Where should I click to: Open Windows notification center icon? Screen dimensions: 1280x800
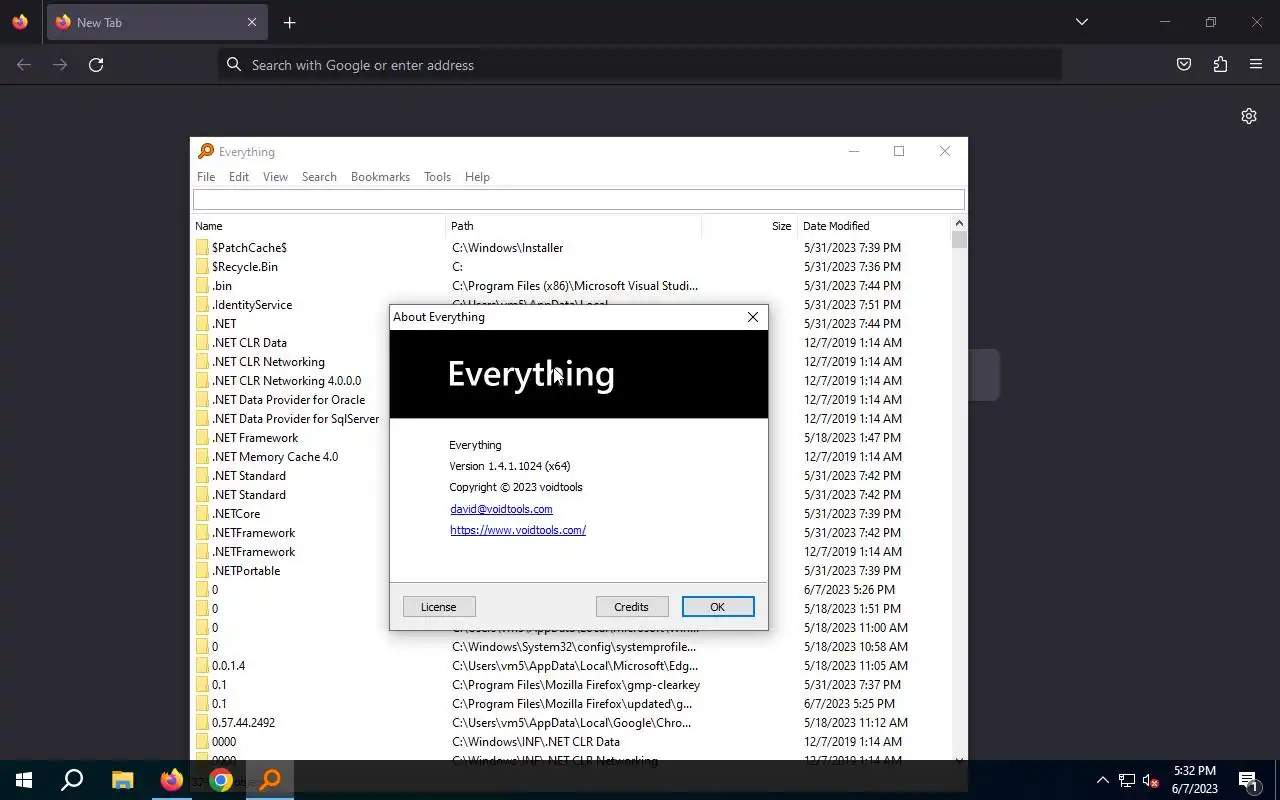pos(1248,780)
